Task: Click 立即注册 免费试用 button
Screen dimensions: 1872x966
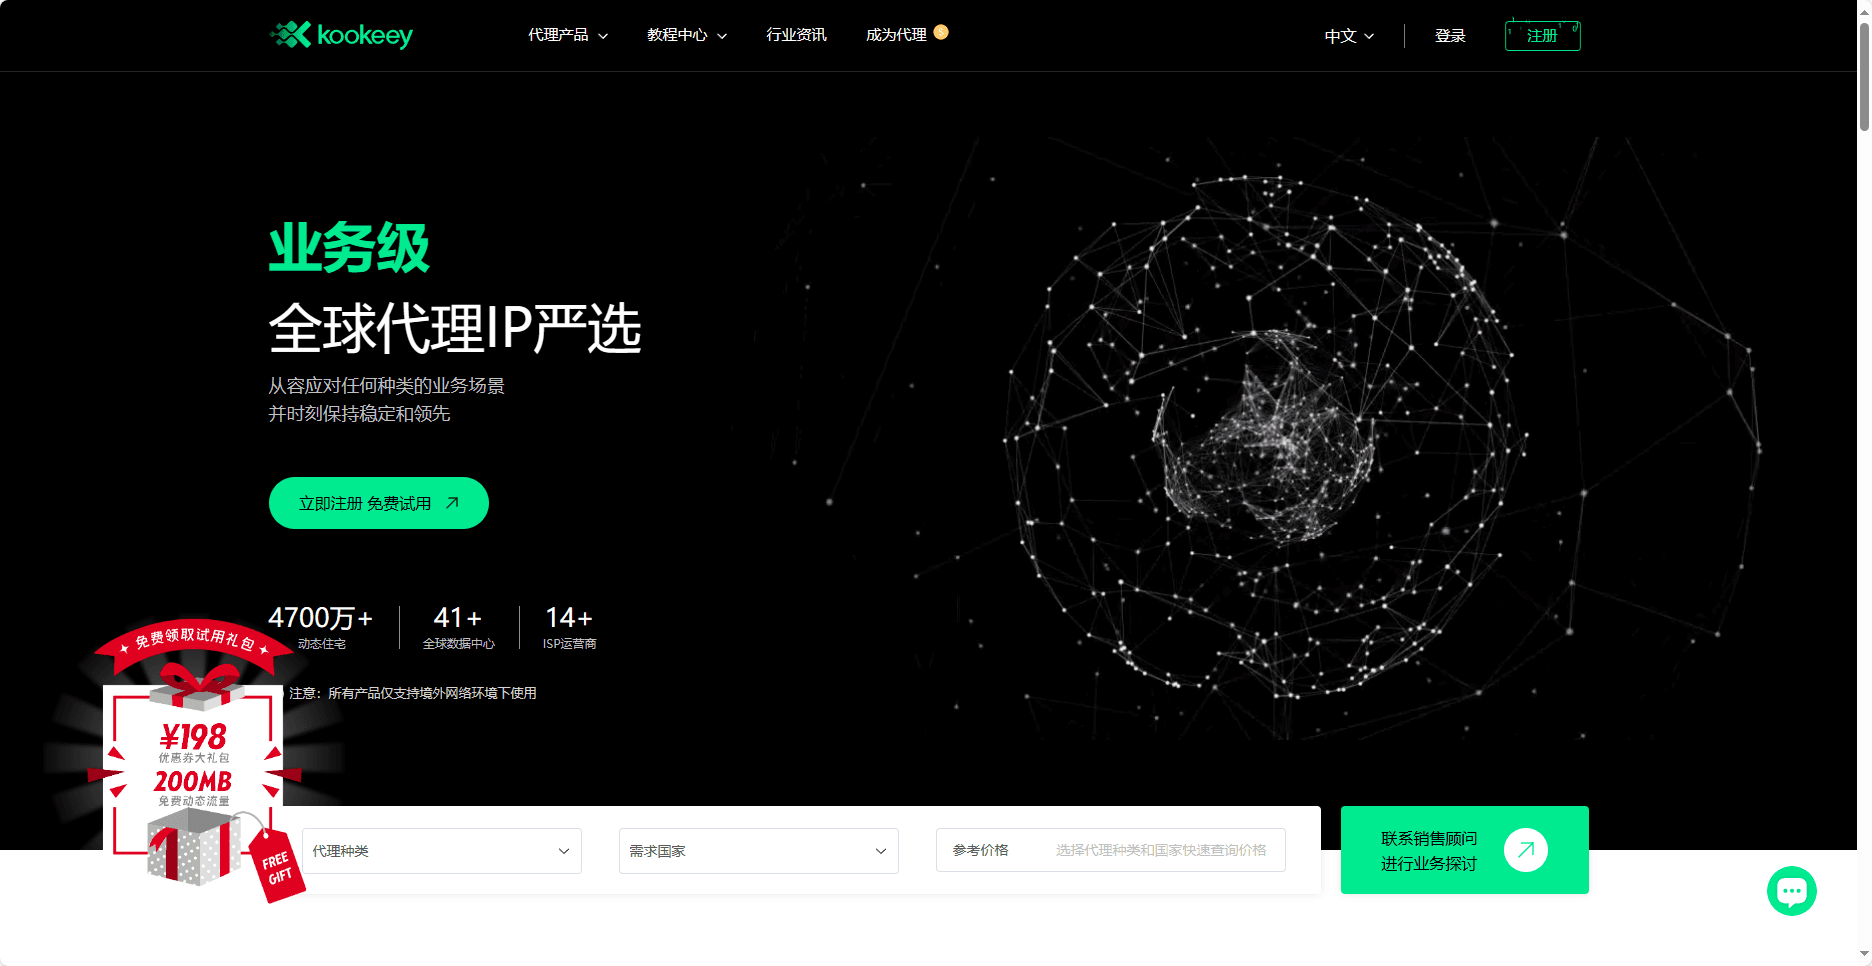Action: click(x=379, y=503)
